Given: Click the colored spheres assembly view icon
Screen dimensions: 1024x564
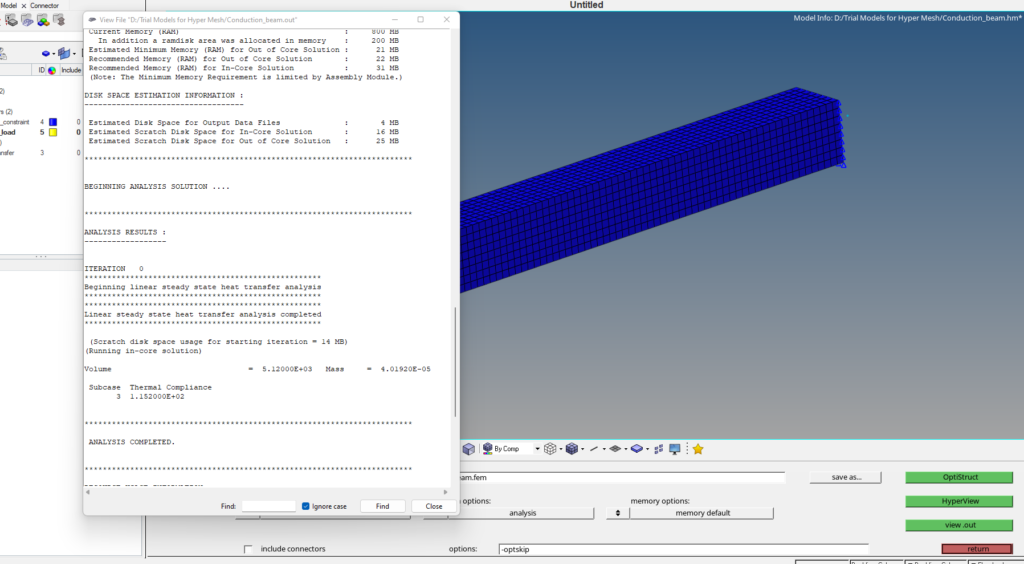Looking at the screenshot, I should tap(43, 20).
